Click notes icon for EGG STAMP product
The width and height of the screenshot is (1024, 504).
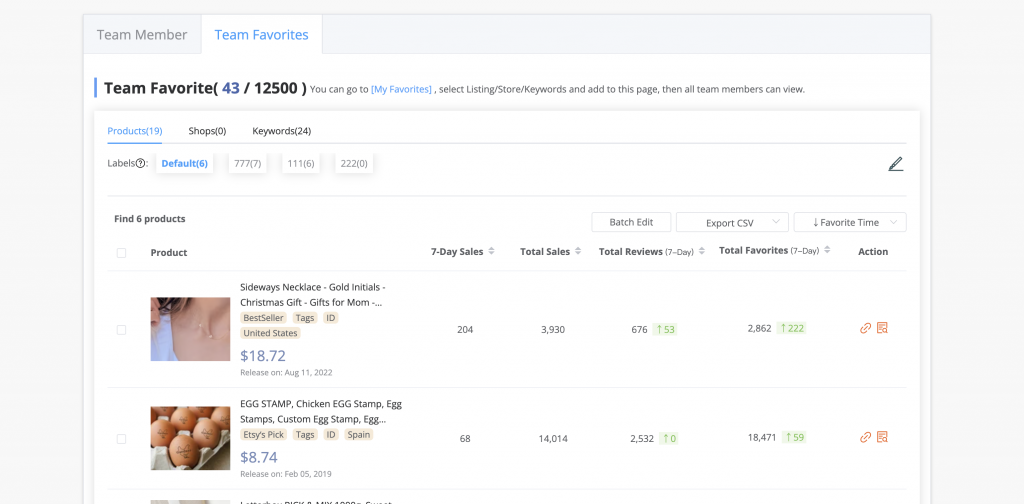click(882, 437)
